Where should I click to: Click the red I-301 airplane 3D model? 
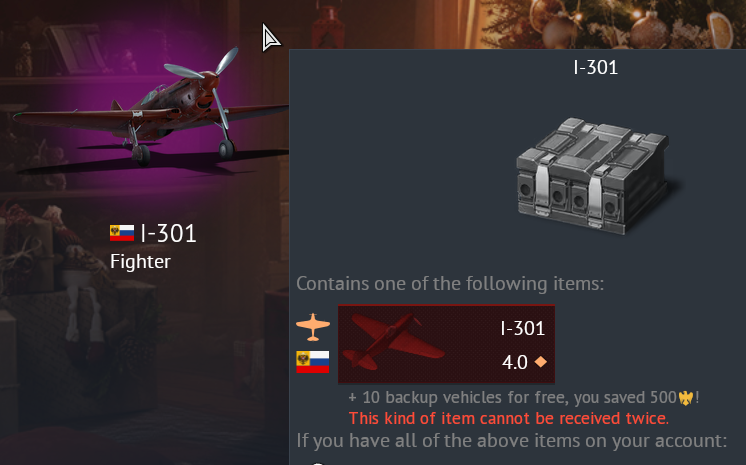152,109
